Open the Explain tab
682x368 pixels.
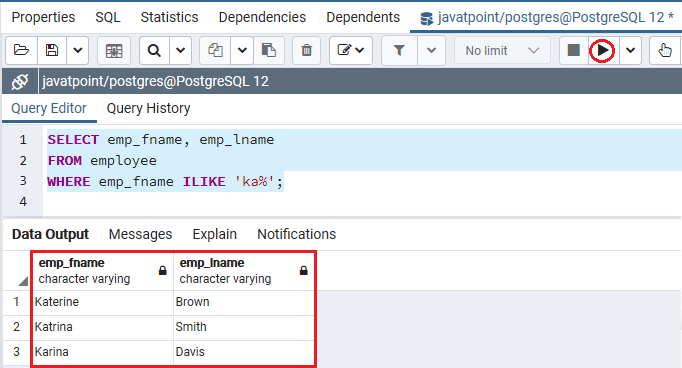214,234
